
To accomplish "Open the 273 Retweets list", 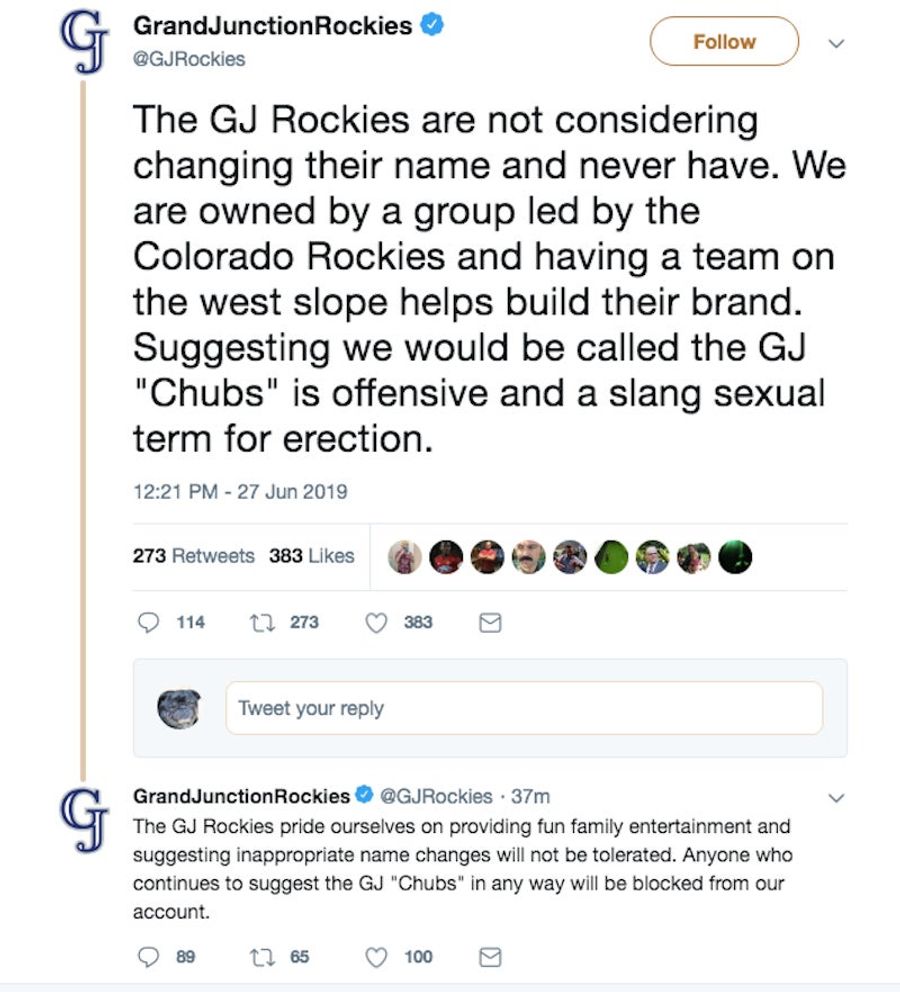I will [x=194, y=555].
